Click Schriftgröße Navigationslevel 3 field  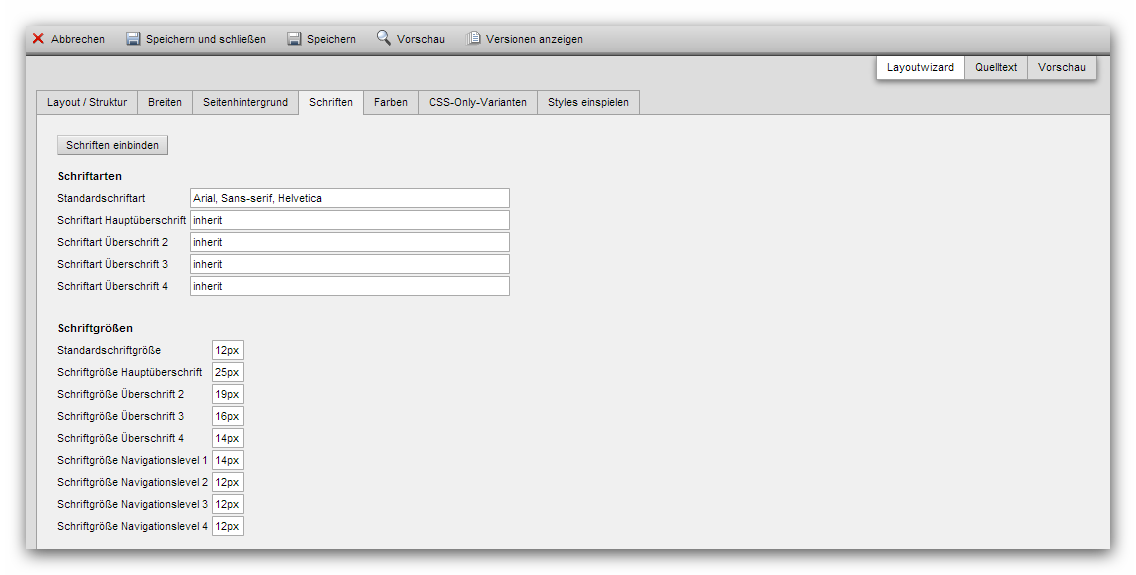(x=227, y=504)
